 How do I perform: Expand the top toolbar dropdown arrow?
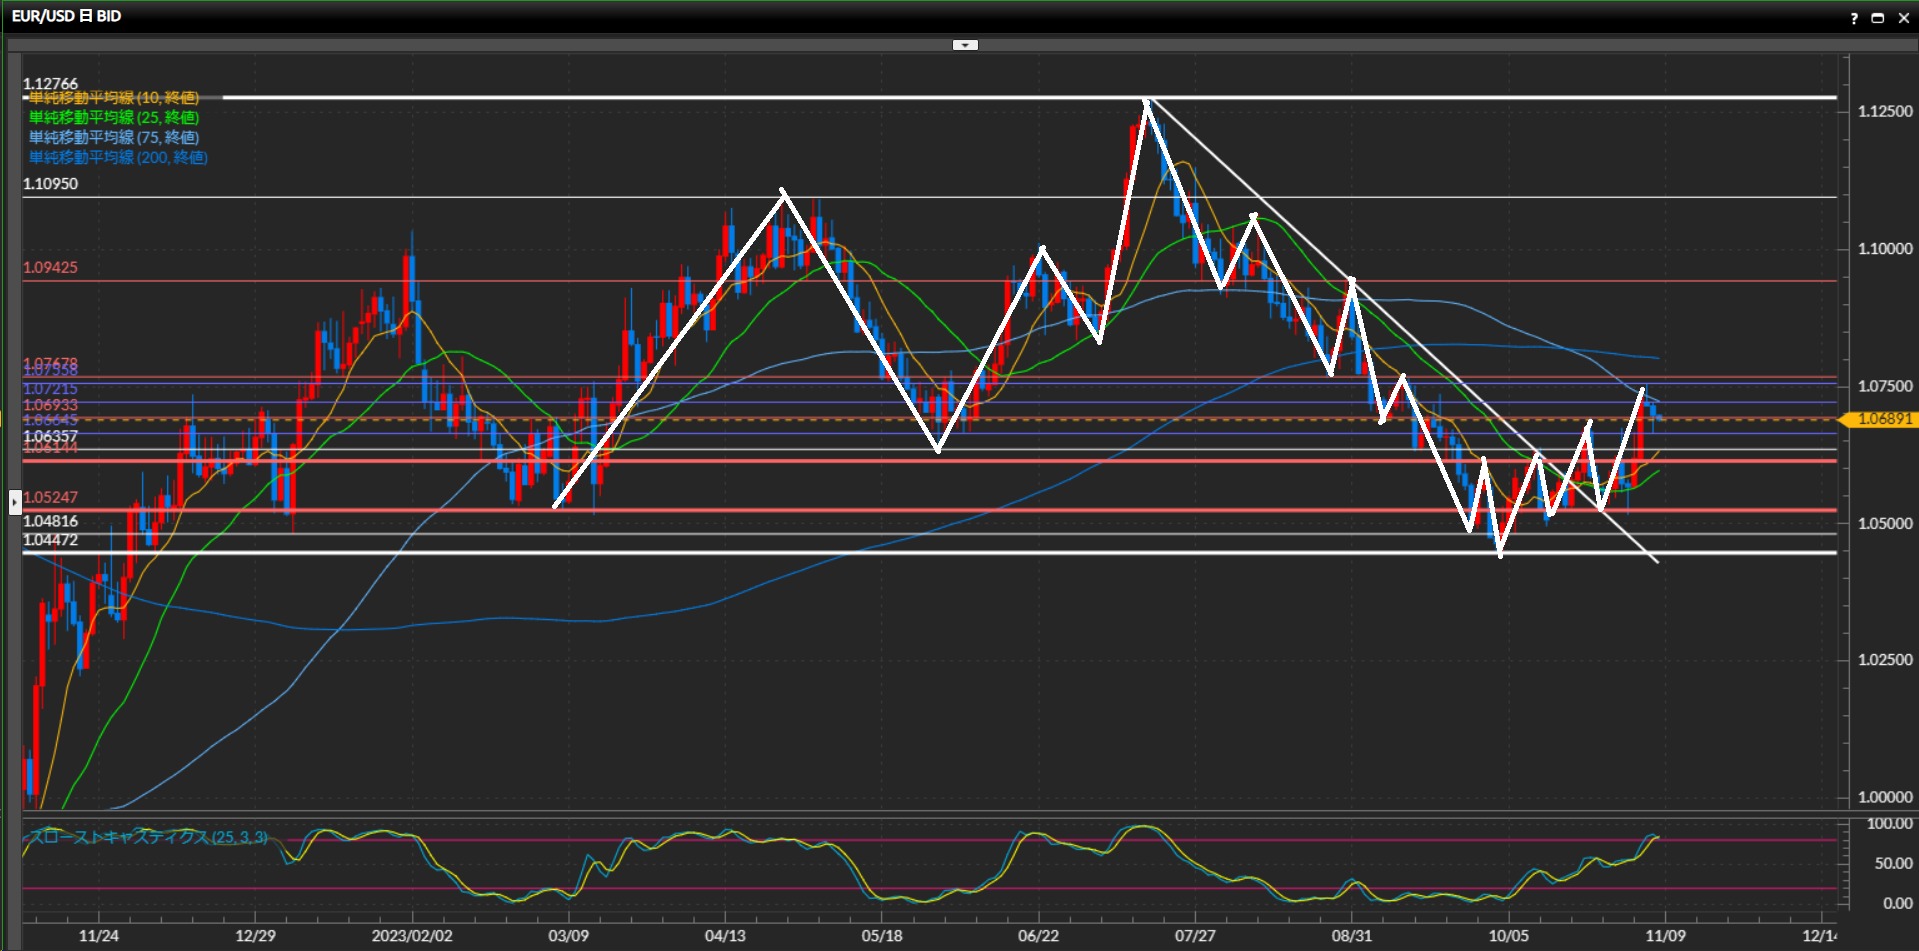[965, 45]
